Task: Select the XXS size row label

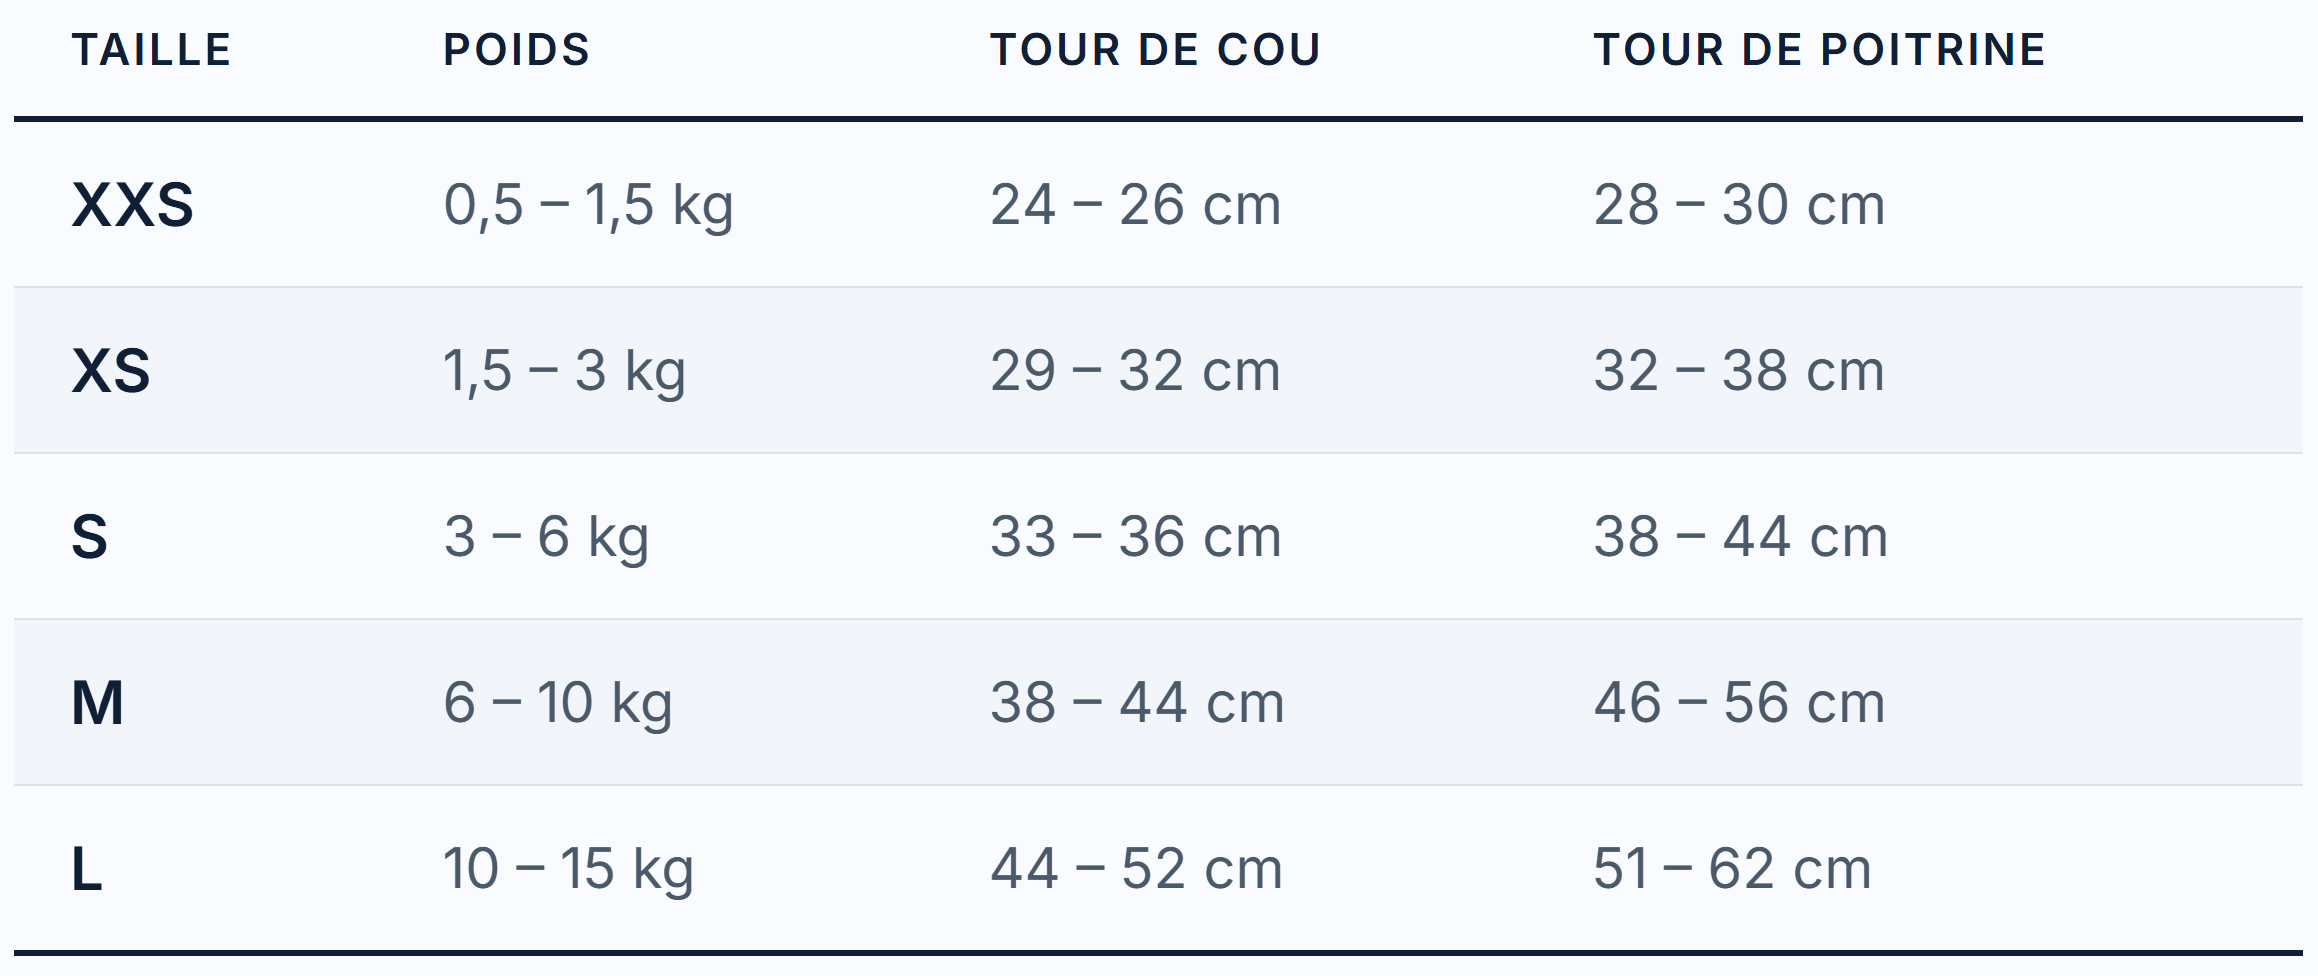Action: (x=132, y=205)
